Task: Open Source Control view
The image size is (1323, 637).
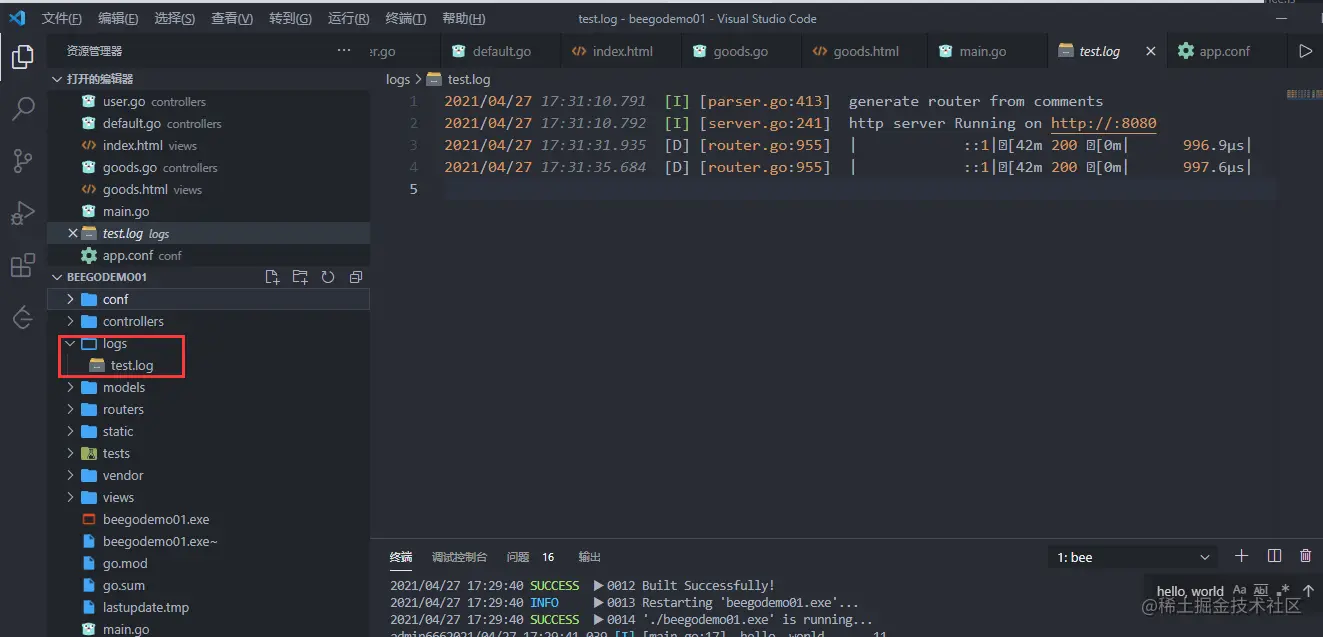Action: (23, 160)
